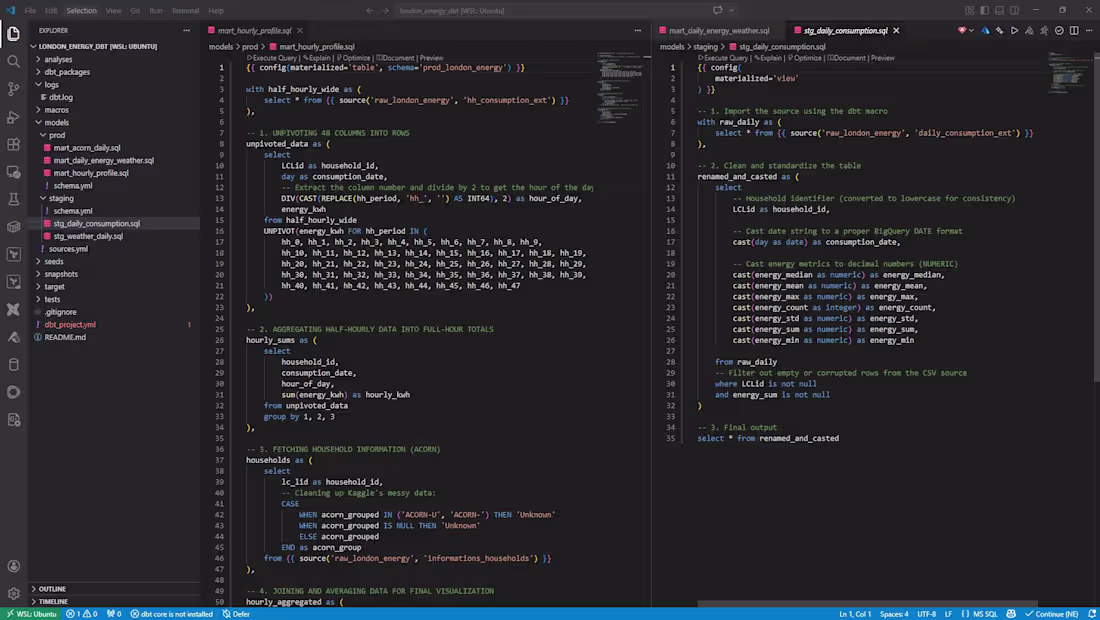
Task: Click Execute Query above left editor
Action: [274, 58]
